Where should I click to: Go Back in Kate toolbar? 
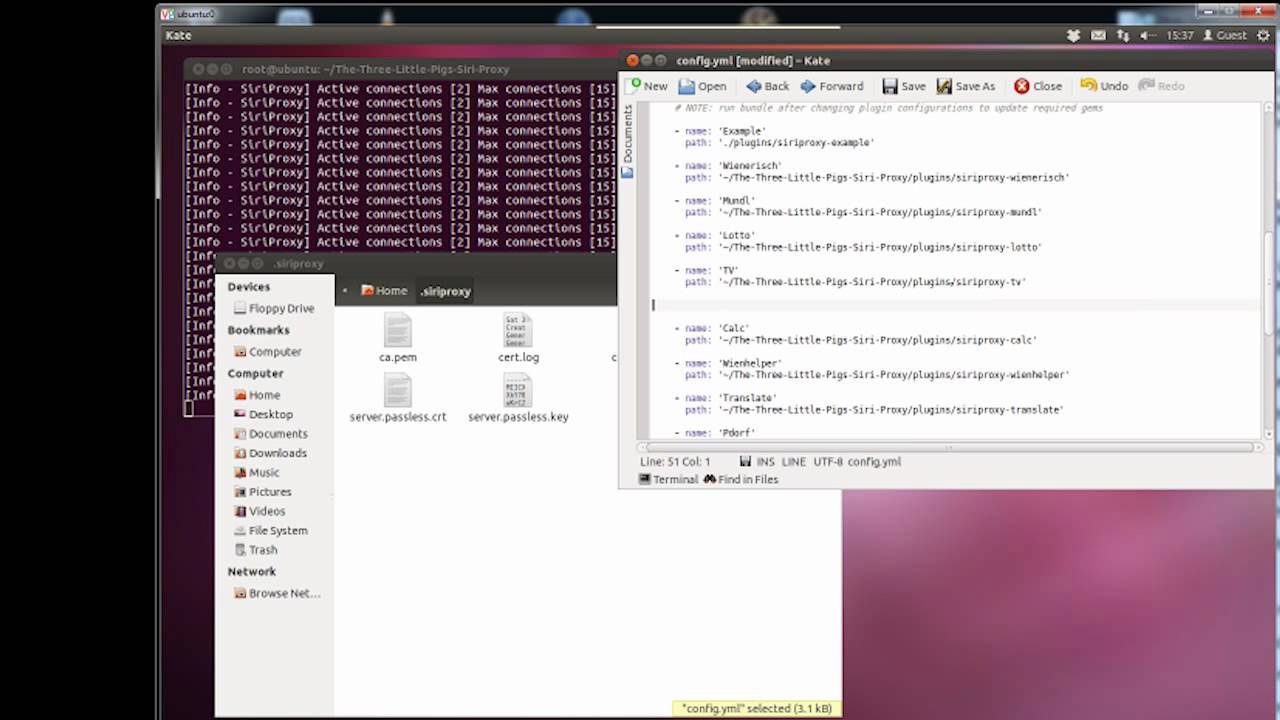pos(768,86)
